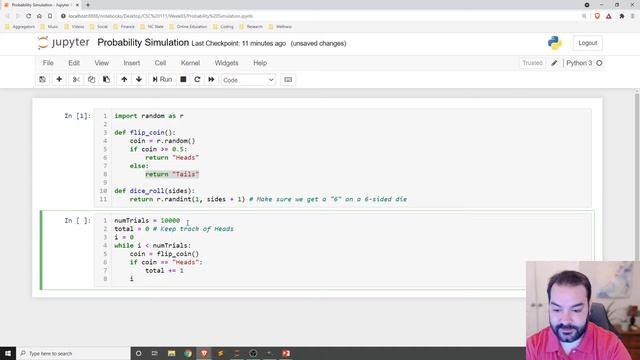Click the browser back arrow
Viewport: 640px width, 360px height.
[x=7, y=16]
